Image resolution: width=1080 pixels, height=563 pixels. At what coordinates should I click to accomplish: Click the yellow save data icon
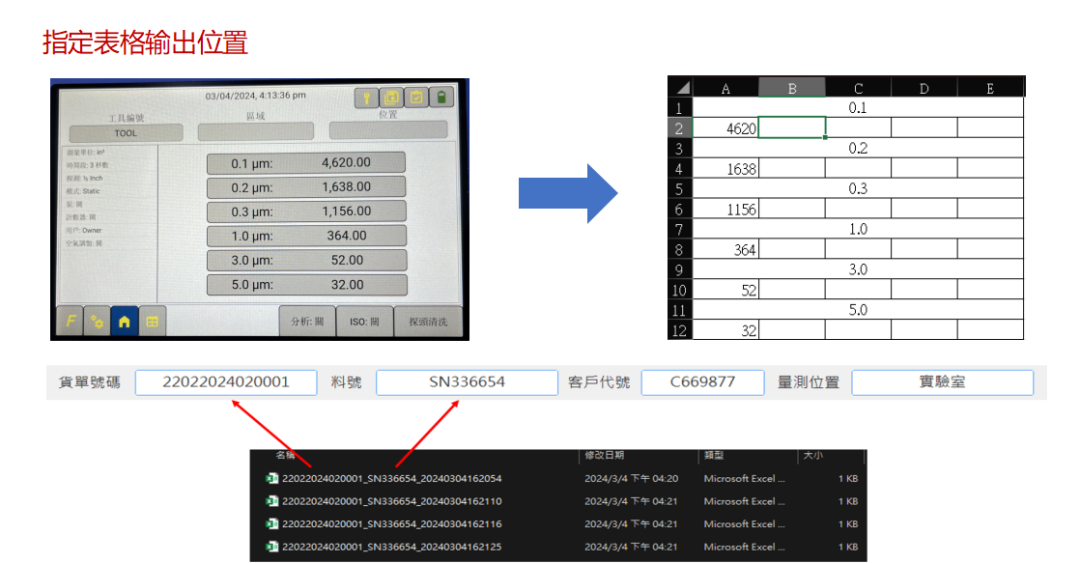(391, 98)
